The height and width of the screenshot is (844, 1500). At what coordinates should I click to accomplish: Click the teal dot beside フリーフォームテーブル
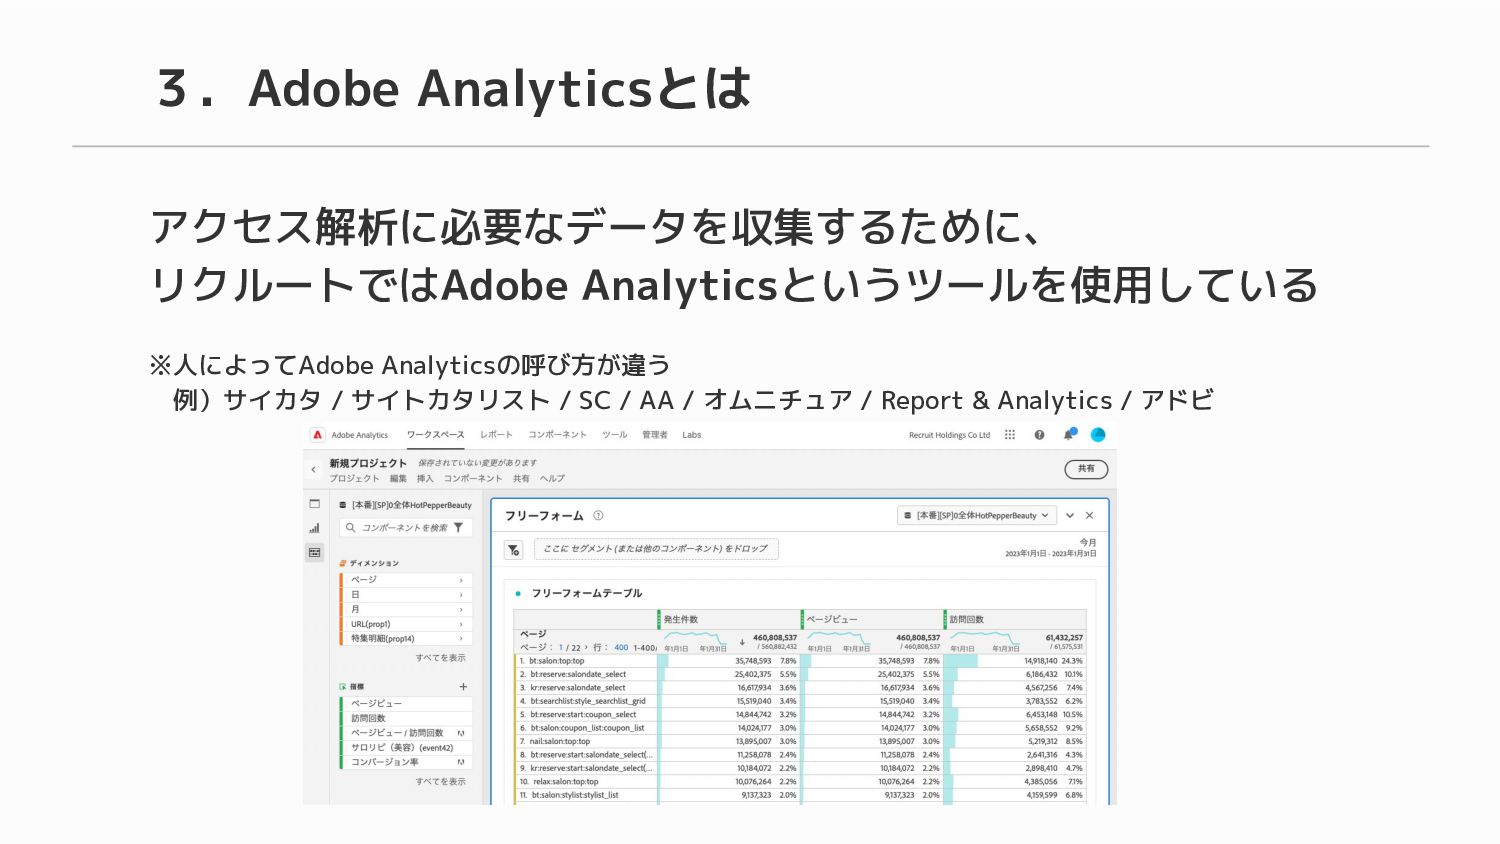click(518, 593)
